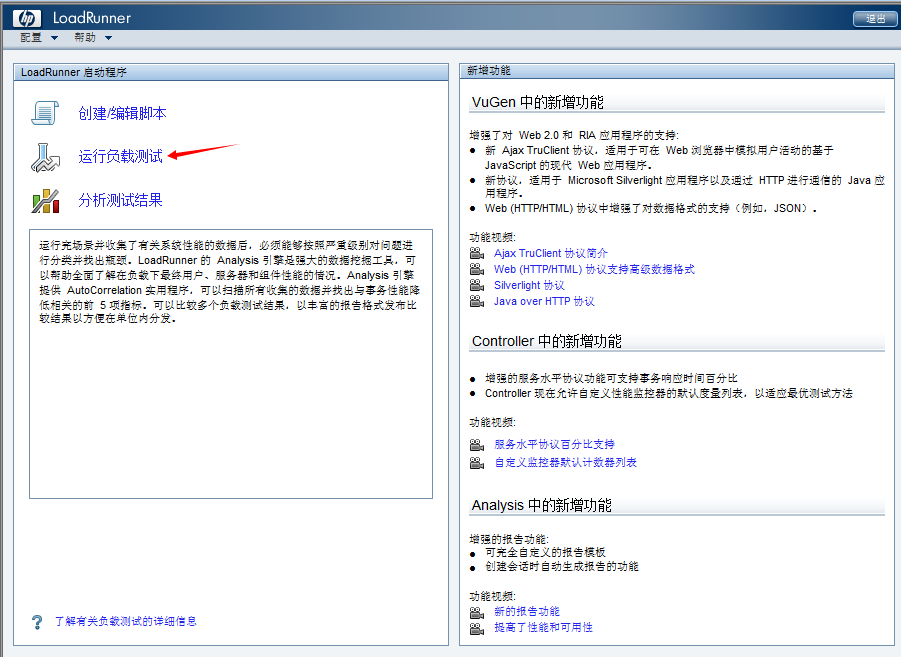This screenshot has height=657, width=901.
Task: Click the Analysis description text box
Action: click(x=231, y=364)
